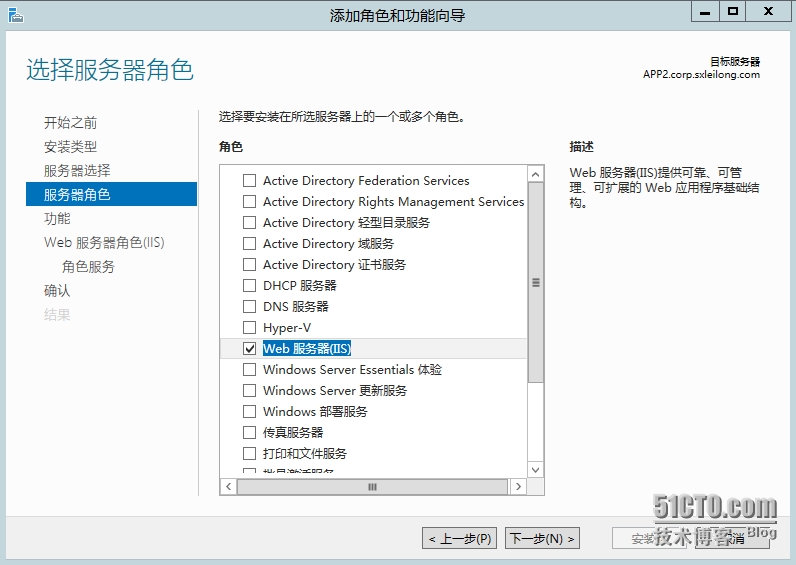Go to the 服务器选择 wizard step

(77, 171)
